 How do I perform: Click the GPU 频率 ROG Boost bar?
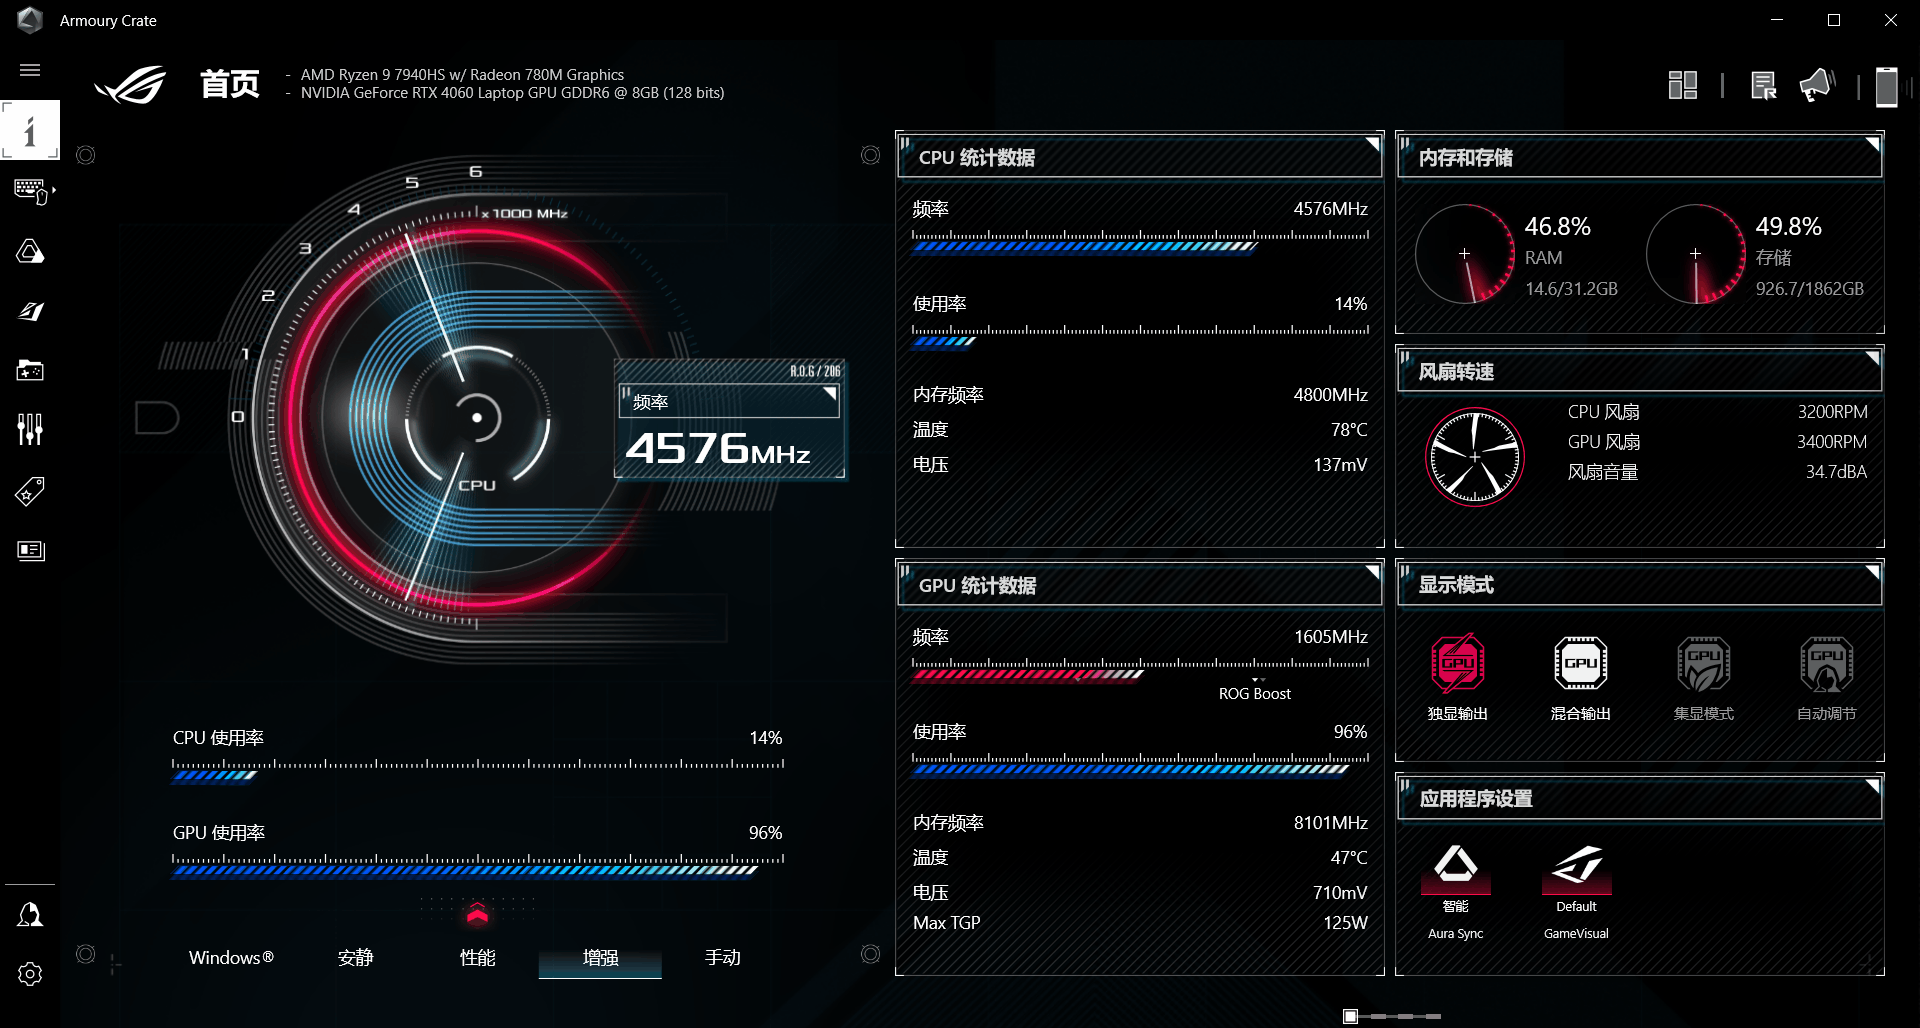(1140, 669)
